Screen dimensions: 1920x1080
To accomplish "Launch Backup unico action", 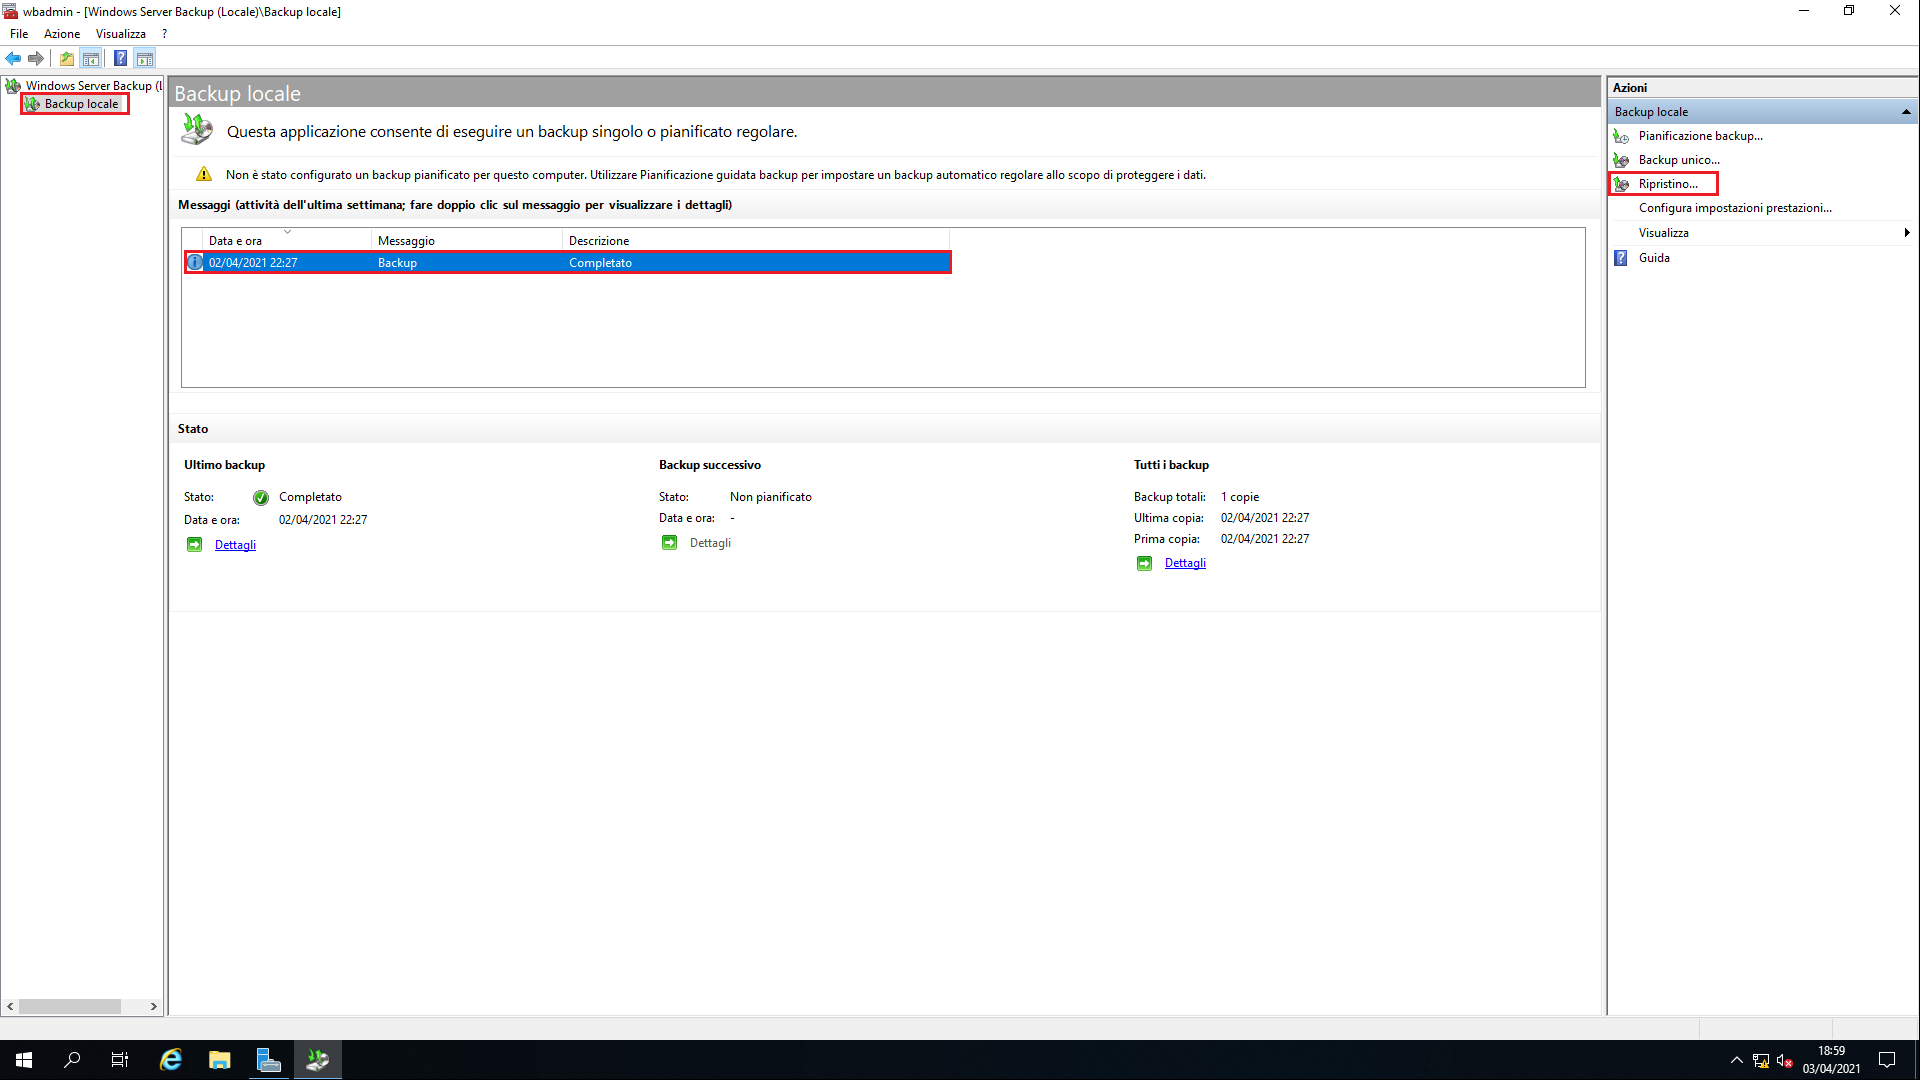I will pyautogui.click(x=1679, y=160).
